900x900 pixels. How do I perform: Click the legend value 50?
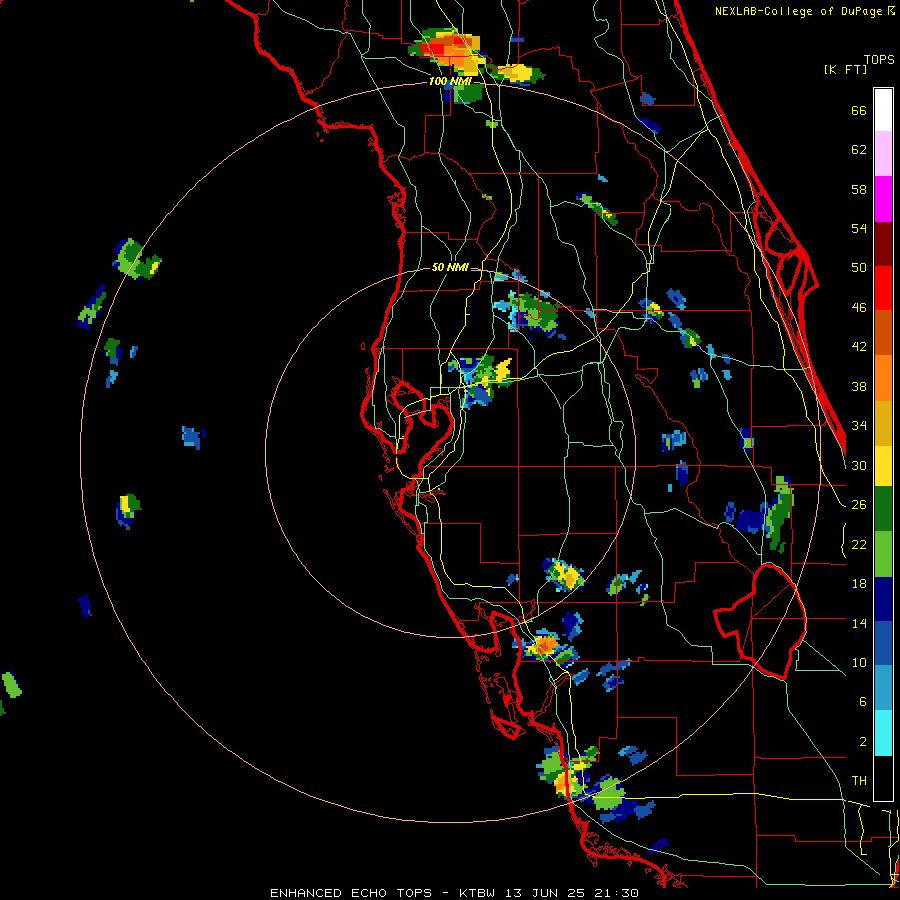[859, 268]
